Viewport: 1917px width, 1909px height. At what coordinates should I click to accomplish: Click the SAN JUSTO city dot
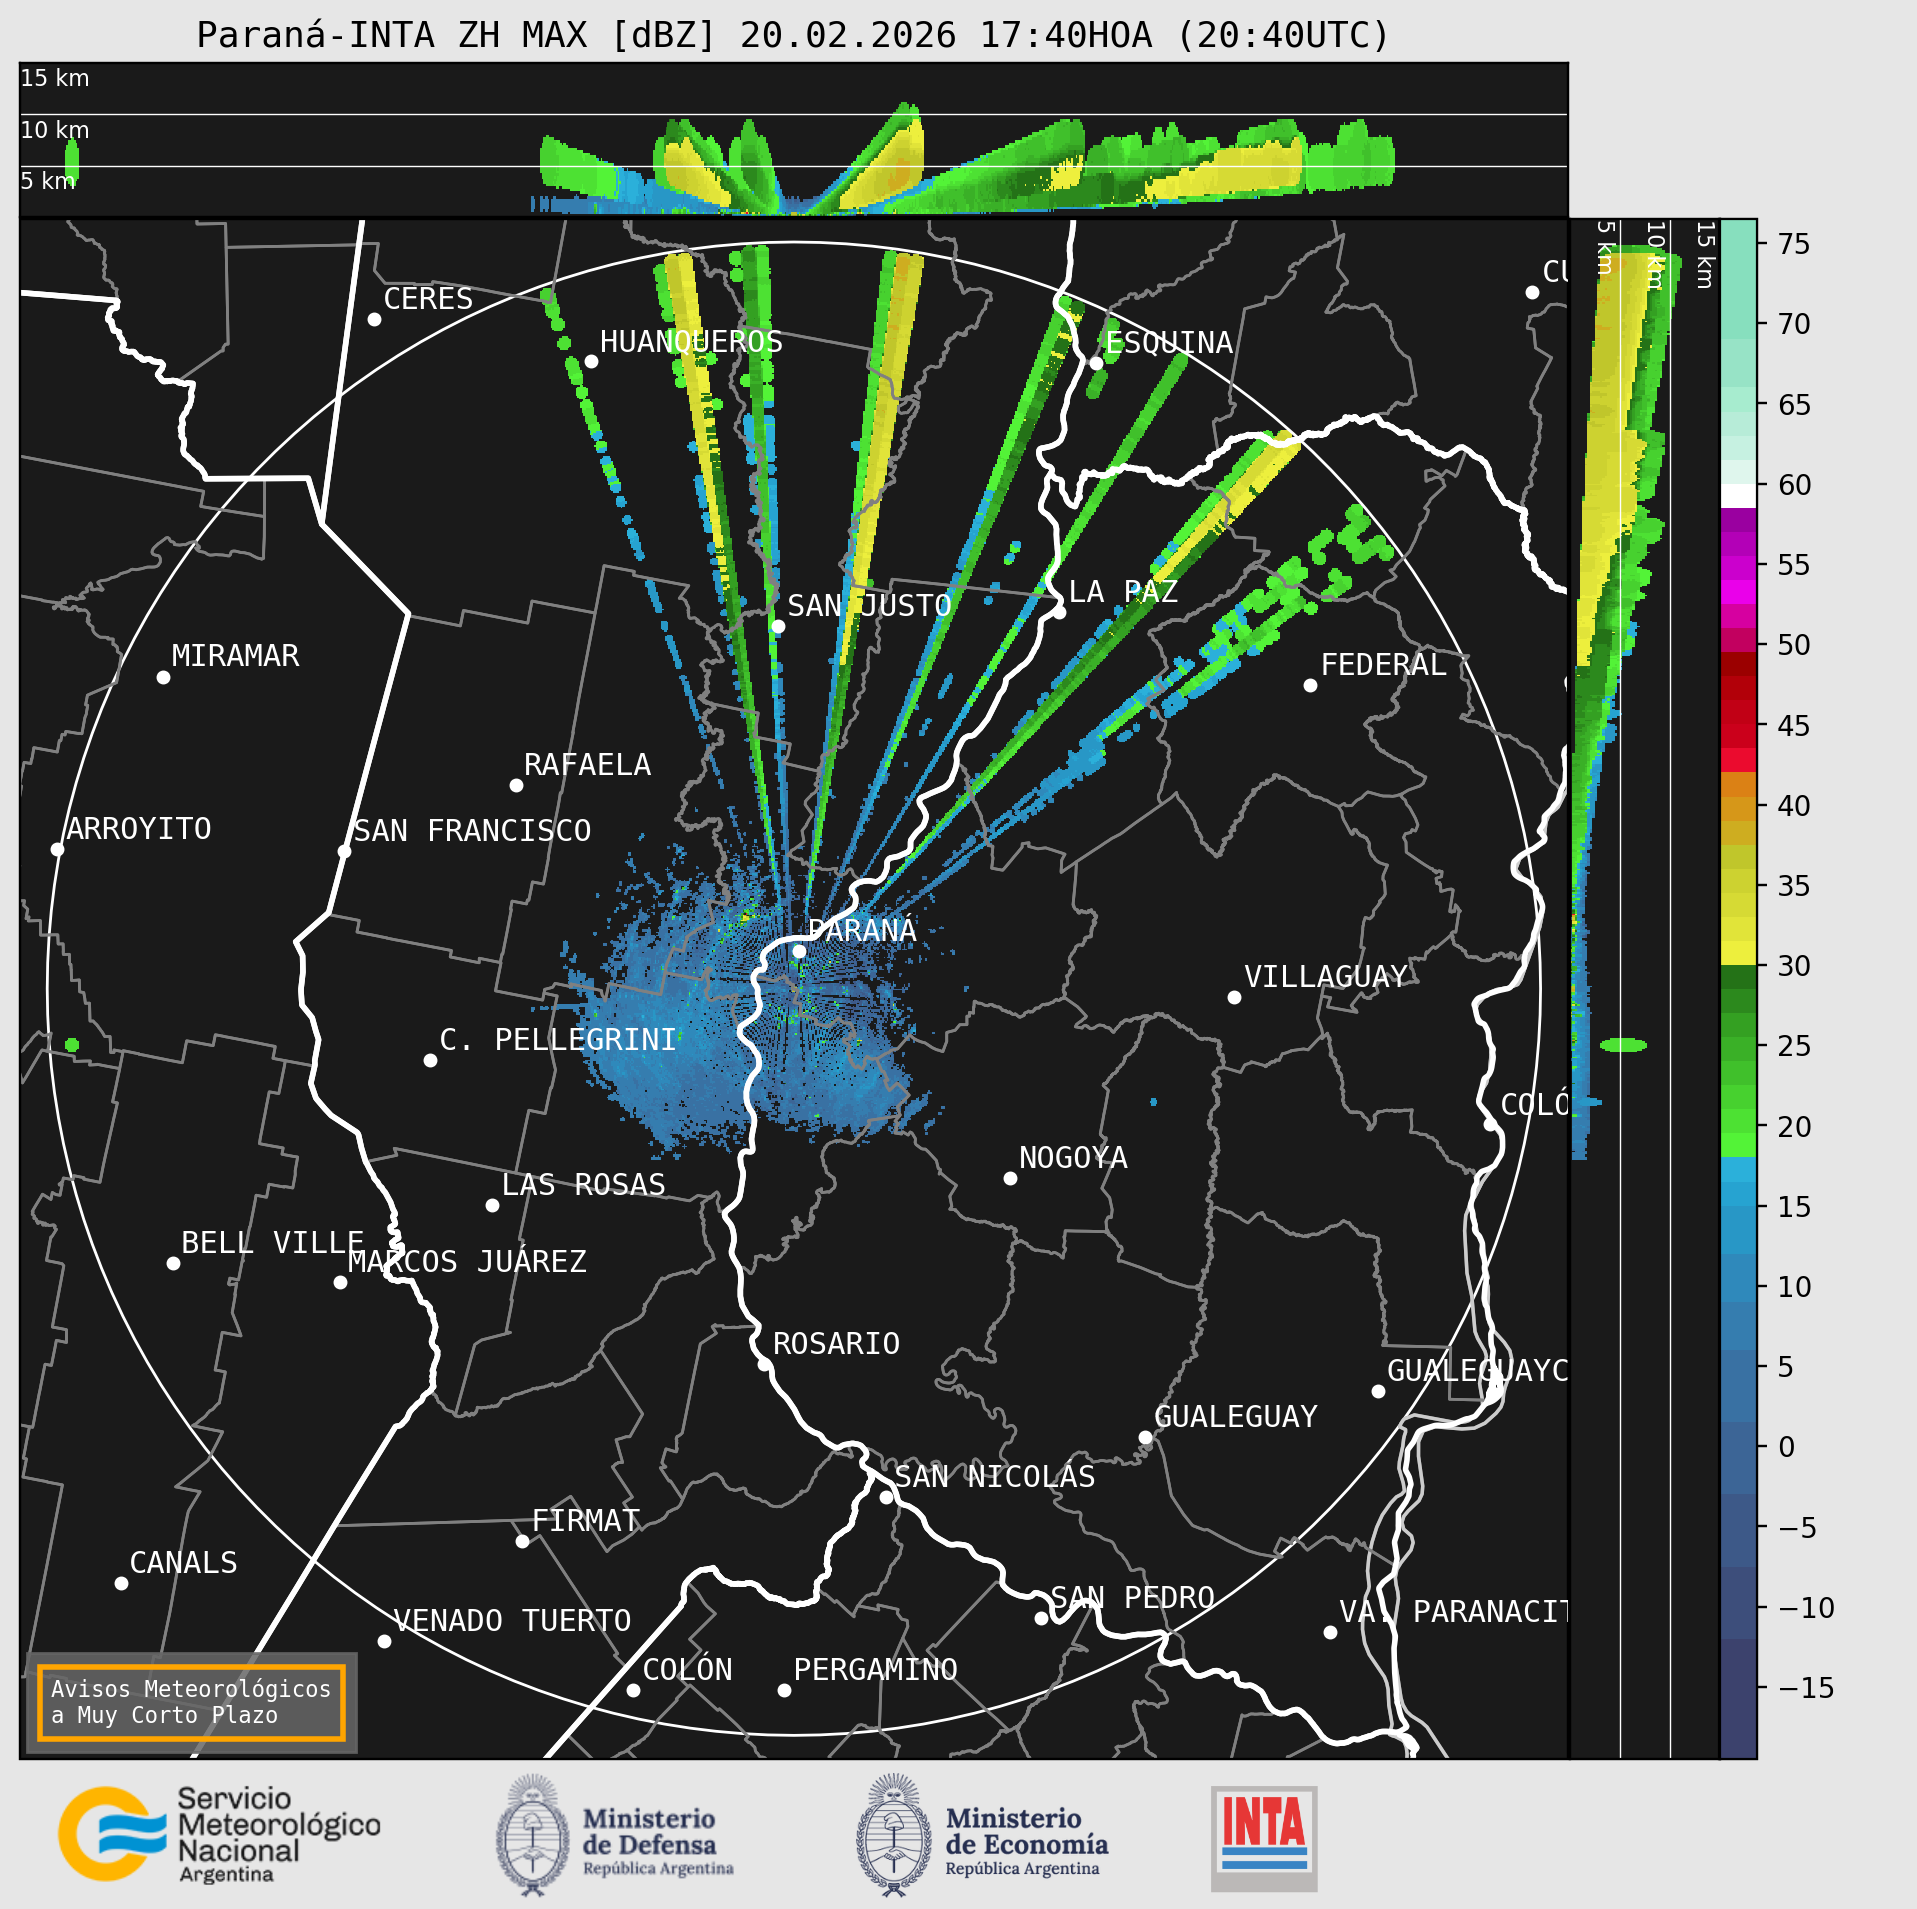pyautogui.click(x=778, y=626)
